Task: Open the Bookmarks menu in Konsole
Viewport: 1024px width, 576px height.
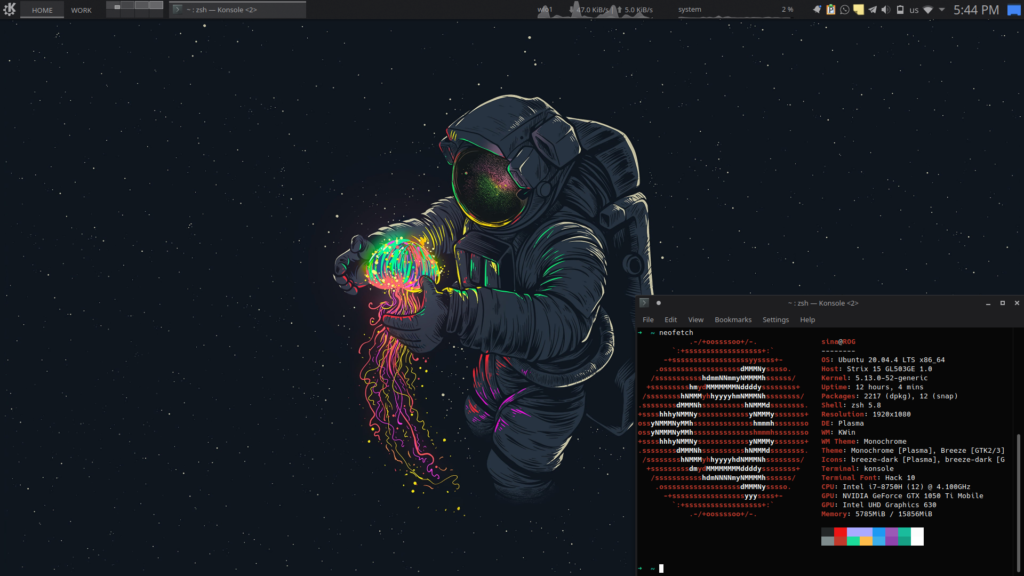Action: point(733,320)
